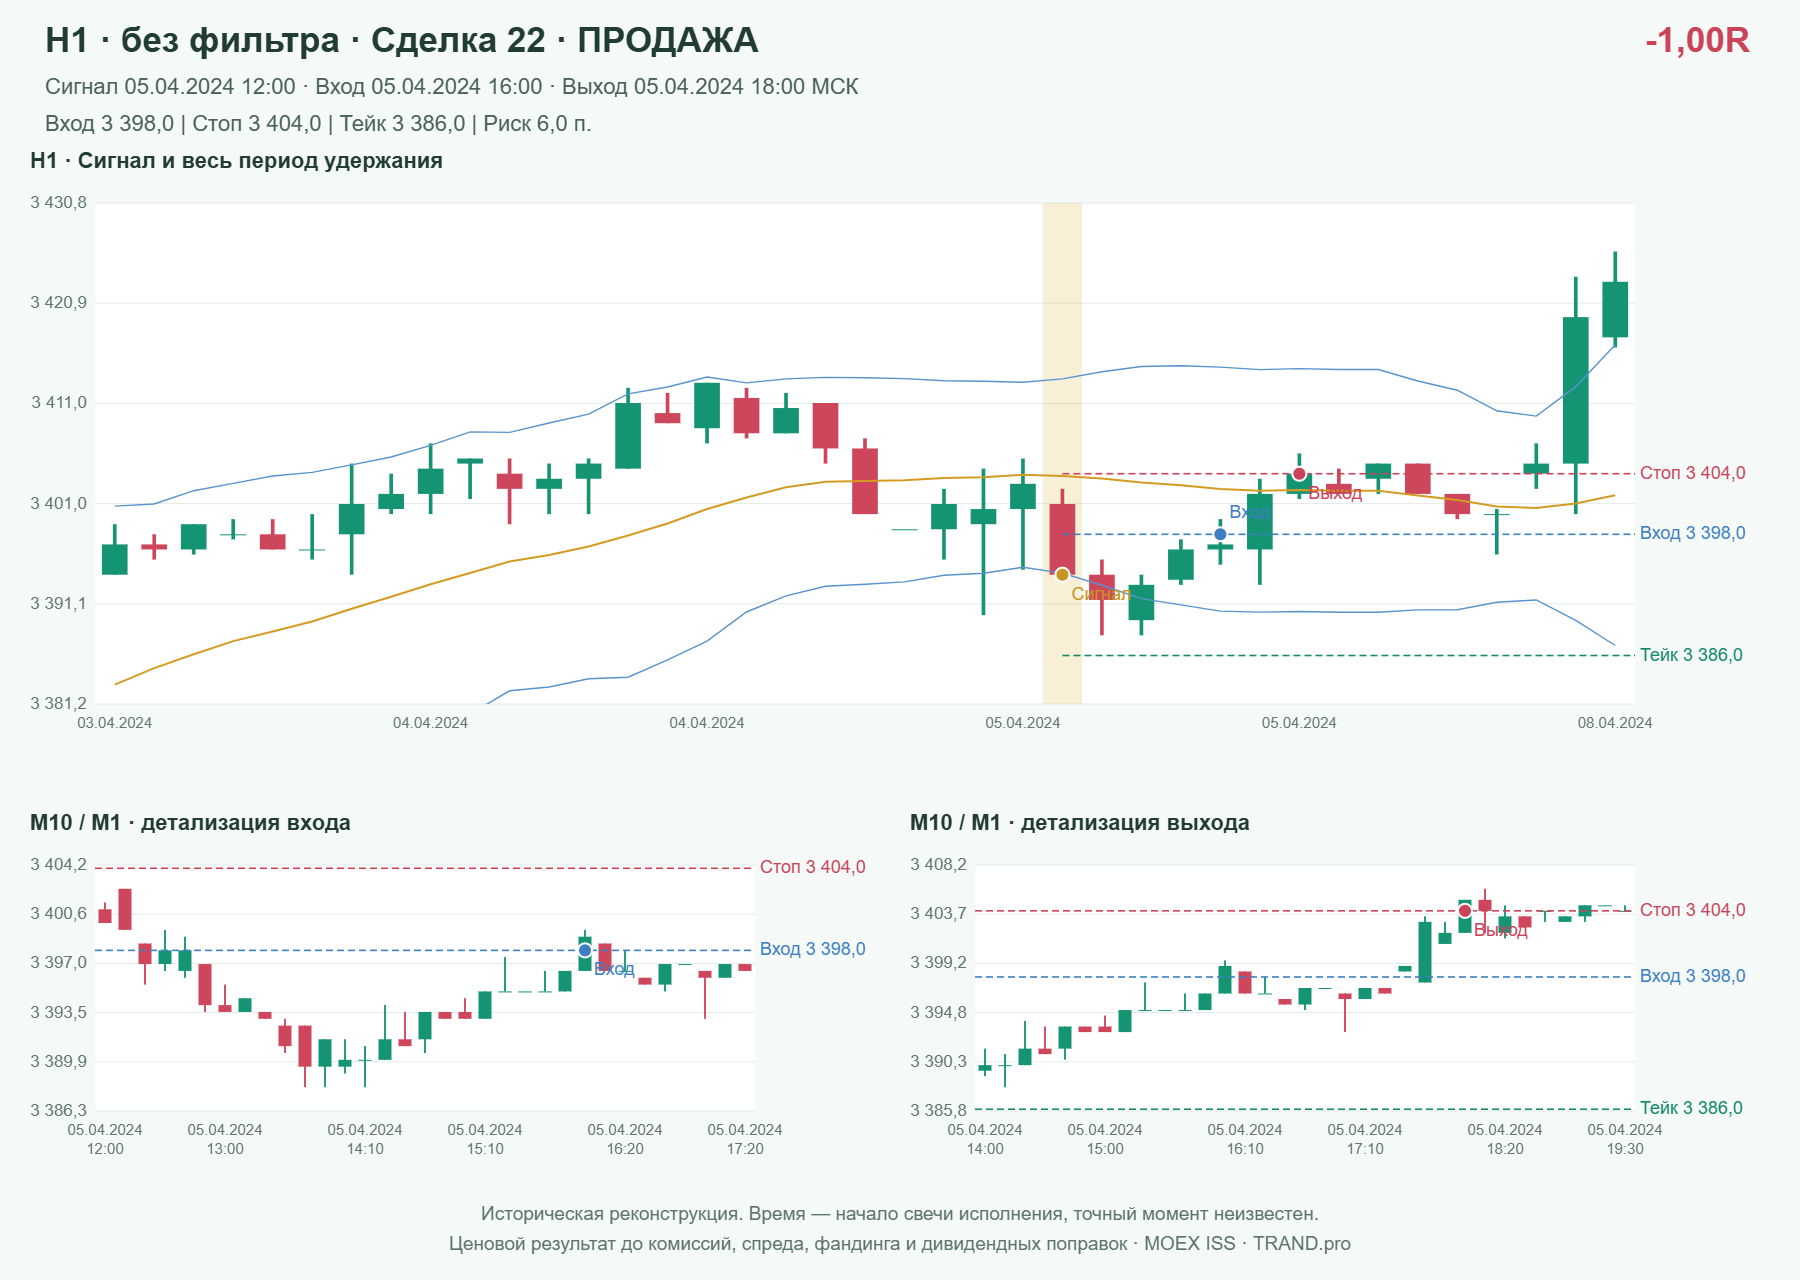This screenshot has height=1280, width=1800.
Task: Click the 3 411,0 y-axis value
Action: coord(59,403)
